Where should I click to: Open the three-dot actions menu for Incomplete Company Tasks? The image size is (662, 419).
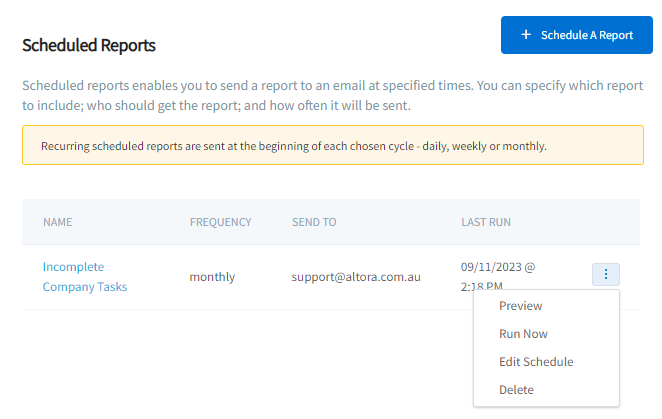(605, 274)
